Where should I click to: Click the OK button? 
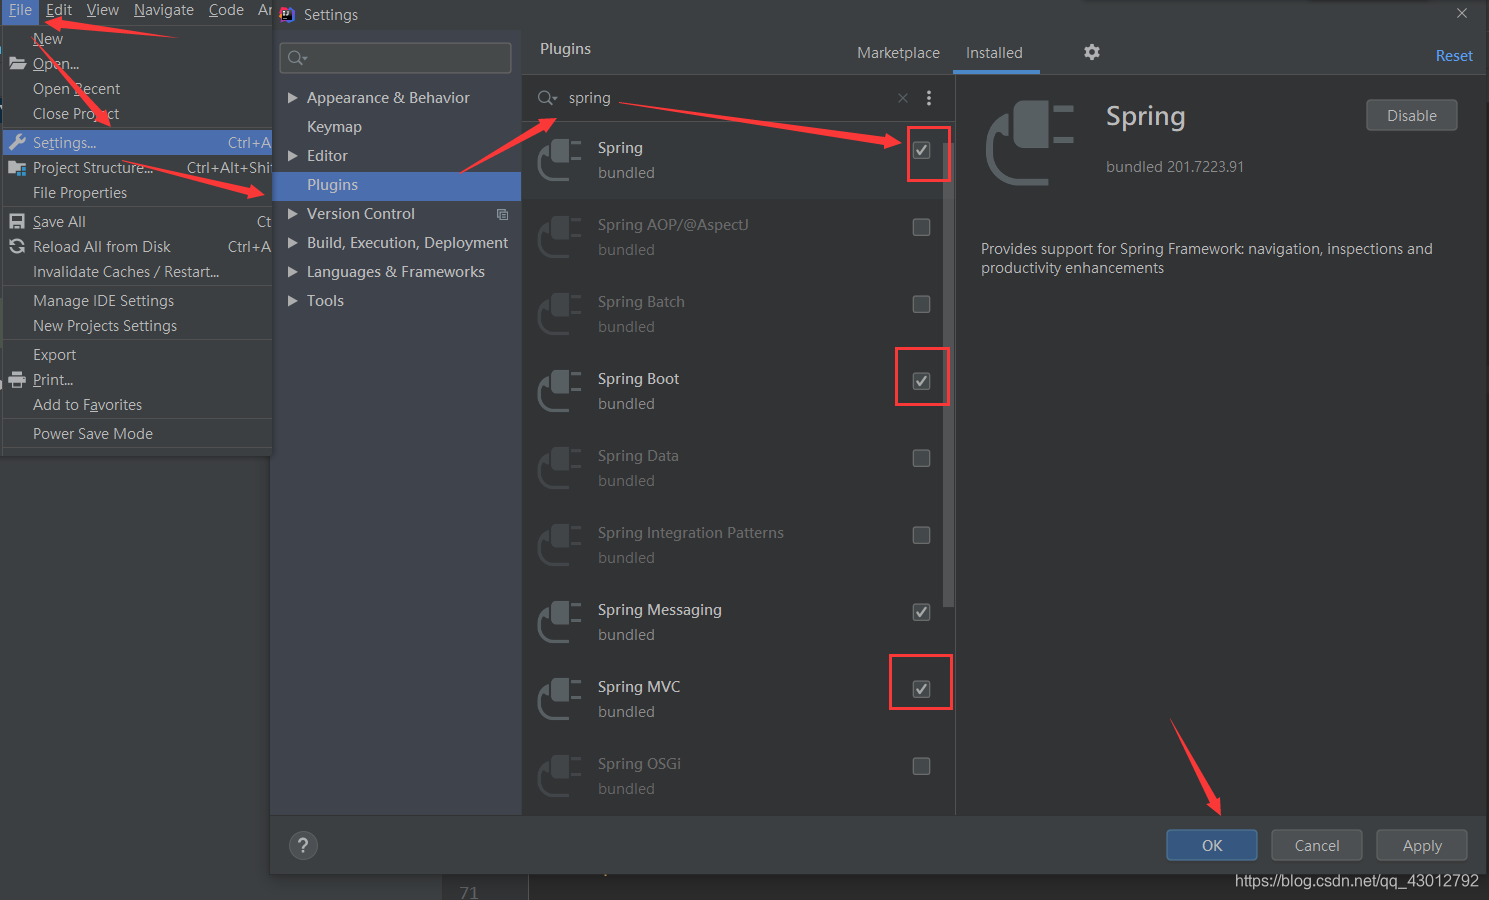[1212, 845]
